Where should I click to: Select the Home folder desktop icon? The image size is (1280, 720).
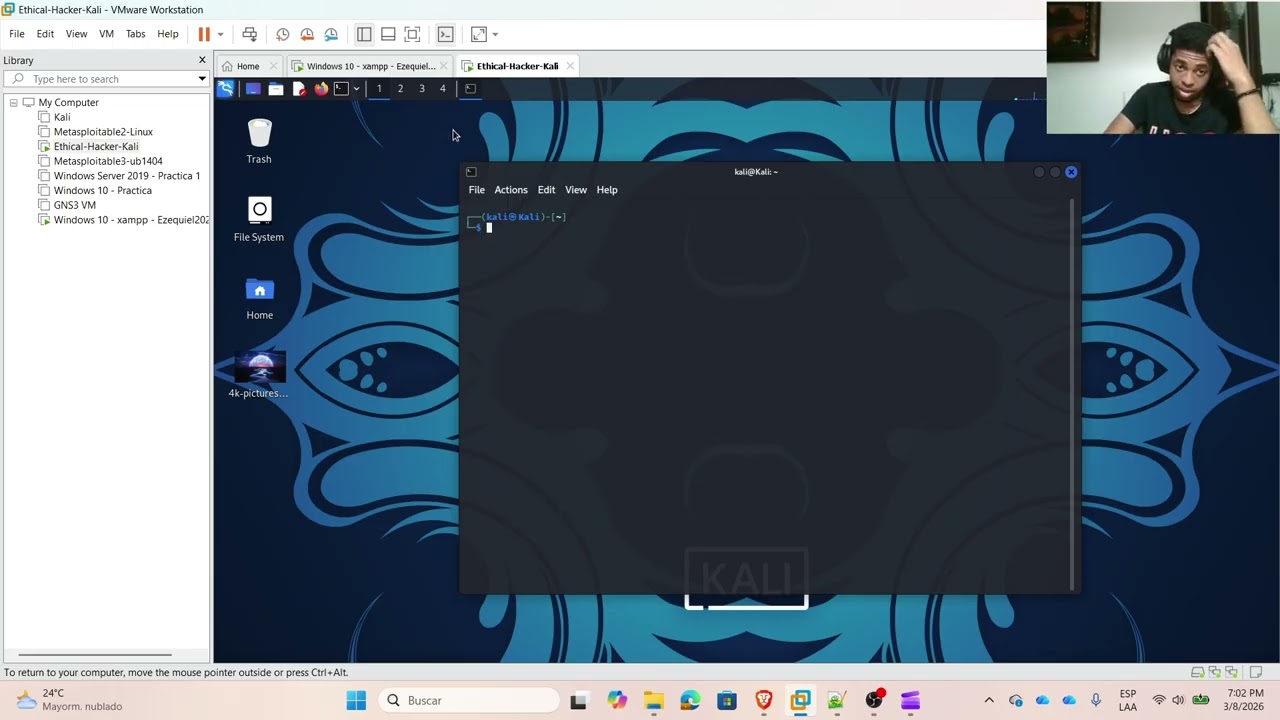click(259, 298)
